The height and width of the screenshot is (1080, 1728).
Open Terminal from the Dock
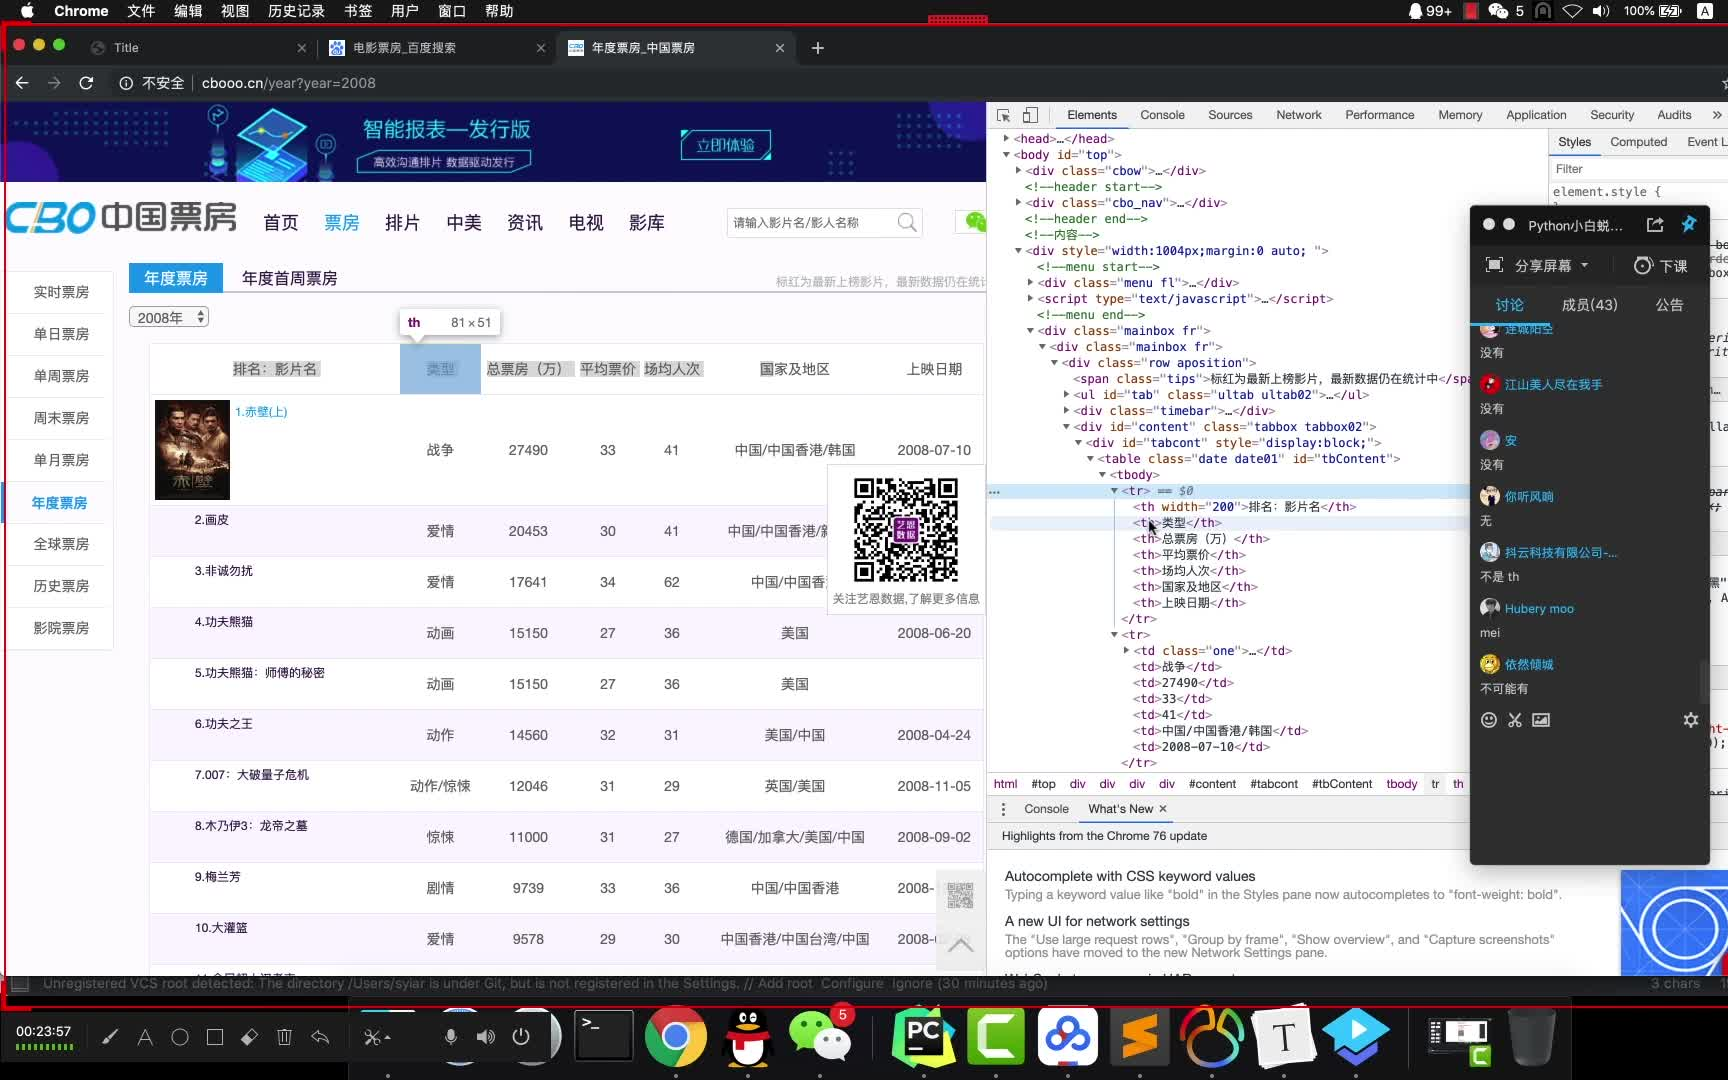604,1036
